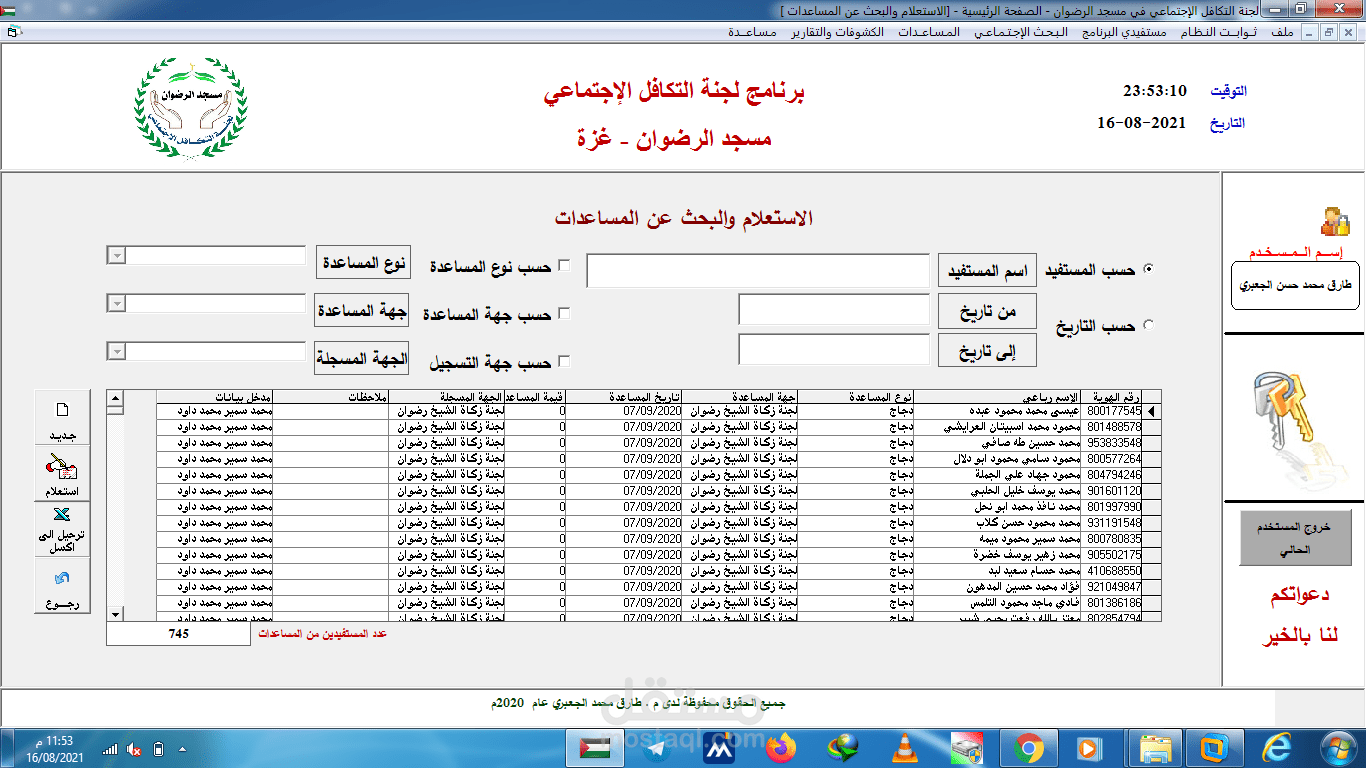1366x768 pixels.
Task: Open the جهة المساعدة dropdown arrow
Action: point(117,303)
